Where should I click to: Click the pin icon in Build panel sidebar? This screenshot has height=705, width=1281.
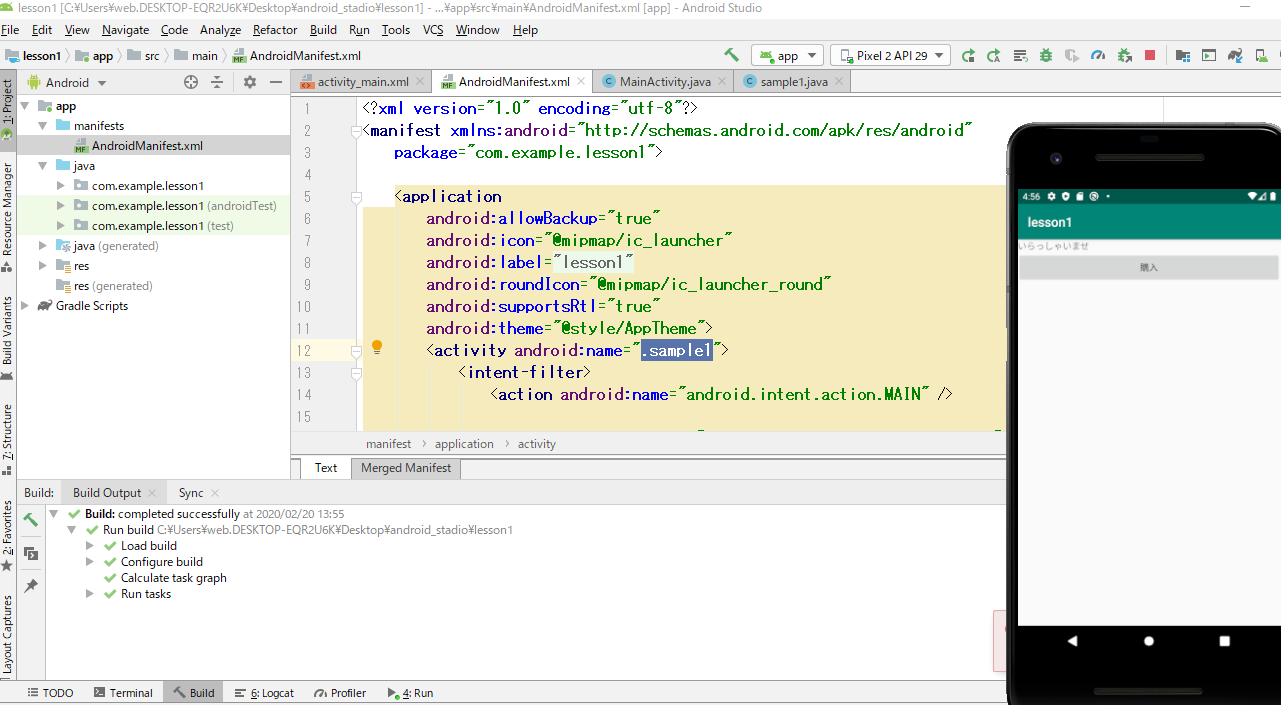[31, 586]
